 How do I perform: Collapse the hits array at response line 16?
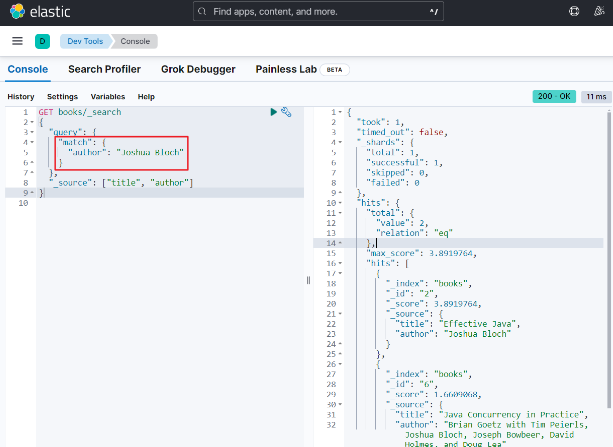click(x=340, y=263)
